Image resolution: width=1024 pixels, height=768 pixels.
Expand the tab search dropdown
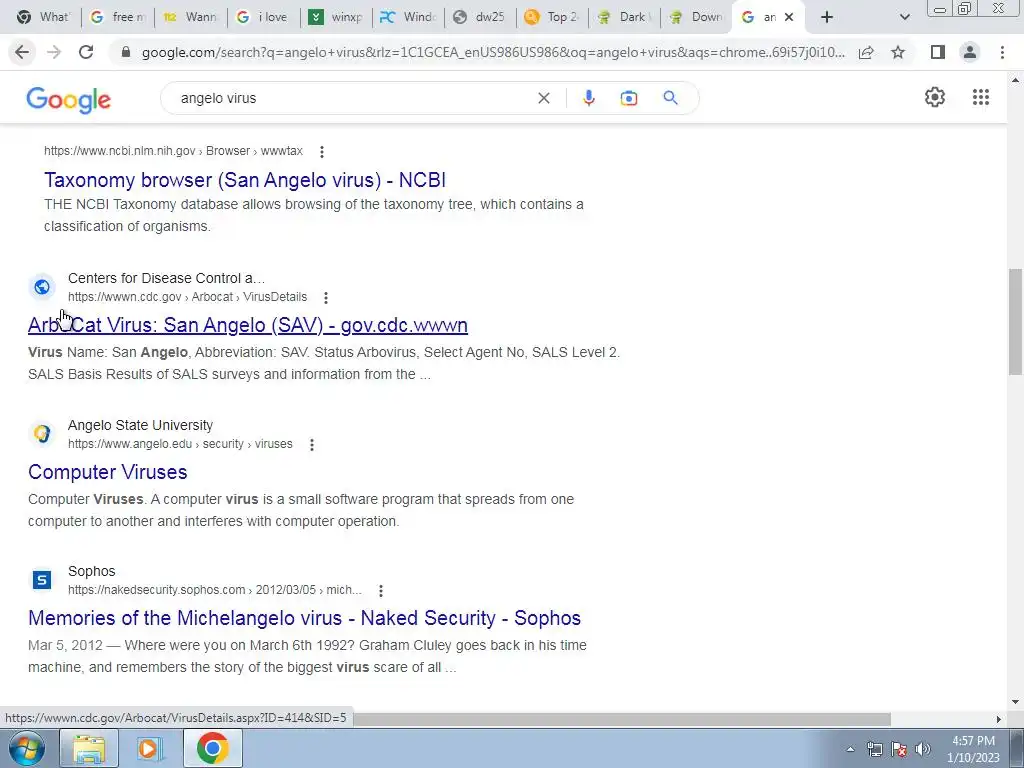[x=904, y=17]
